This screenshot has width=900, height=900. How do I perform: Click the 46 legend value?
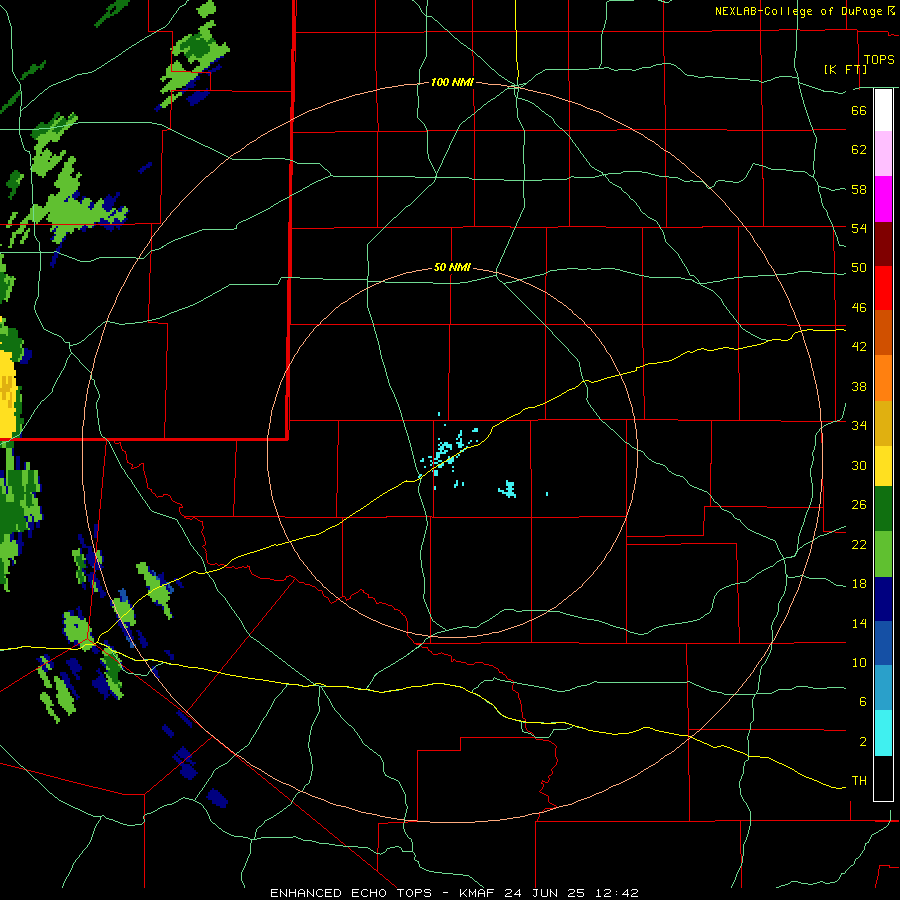[859, 308]
